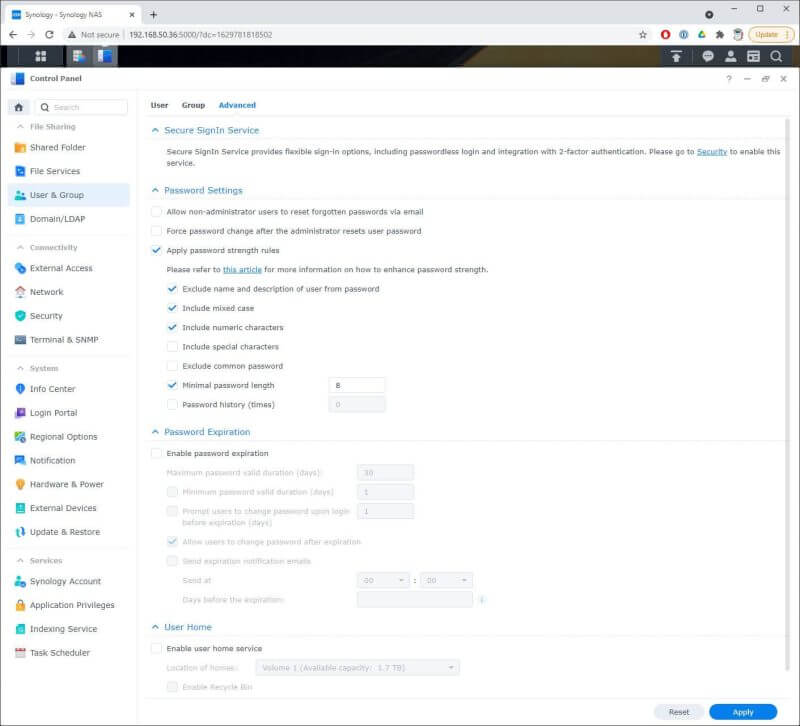Uncheck Include mixed case
This screenshot has height=726, width=800.
click(x=173, y=308)
